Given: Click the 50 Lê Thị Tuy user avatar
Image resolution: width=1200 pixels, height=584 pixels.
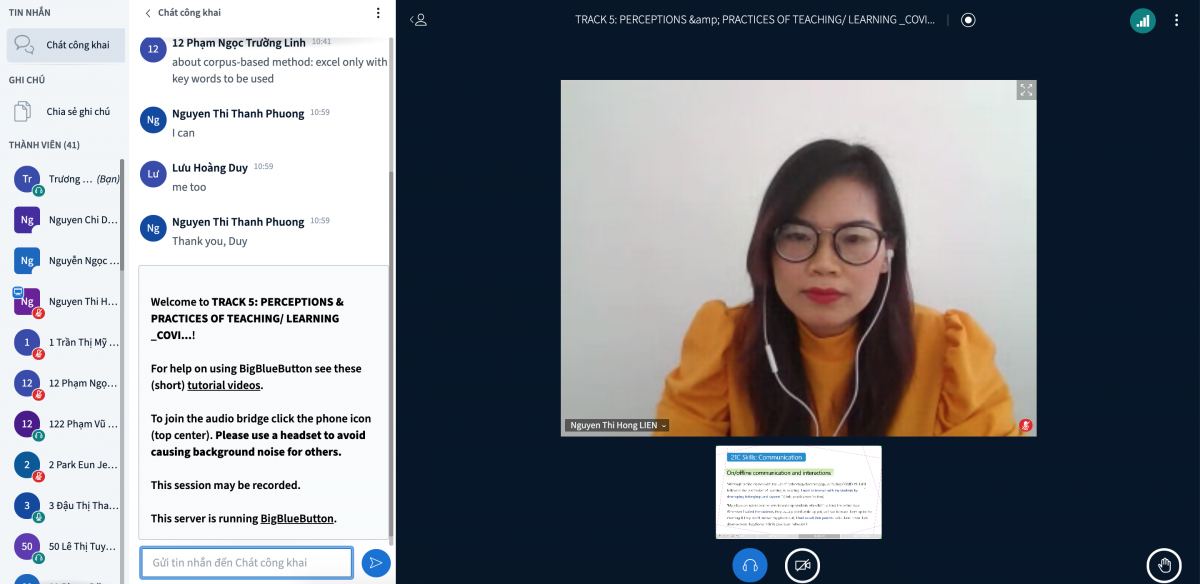Looking at the screenshot, I should (27, 546).
